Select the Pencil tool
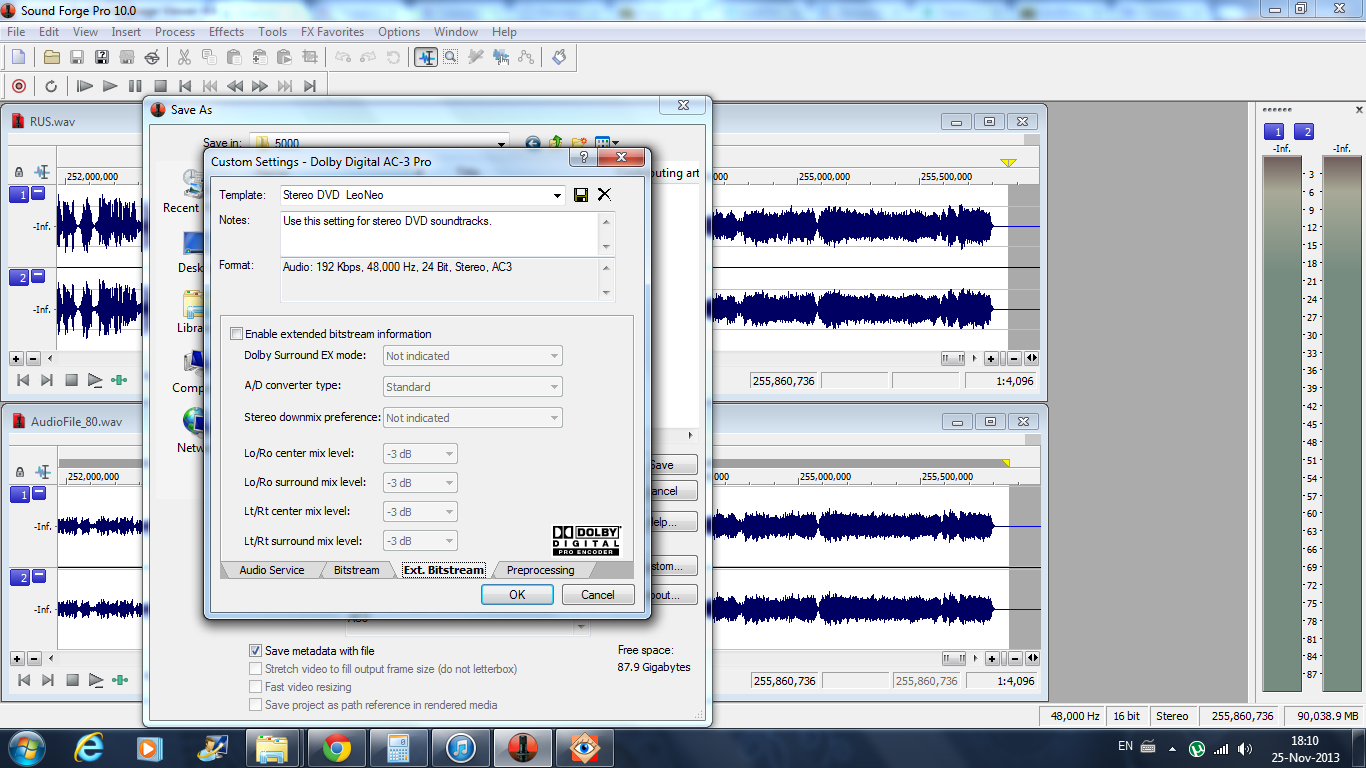 tap(476, 57)
